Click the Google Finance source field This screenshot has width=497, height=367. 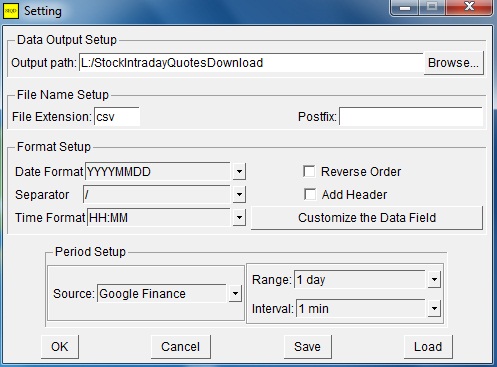162,294
